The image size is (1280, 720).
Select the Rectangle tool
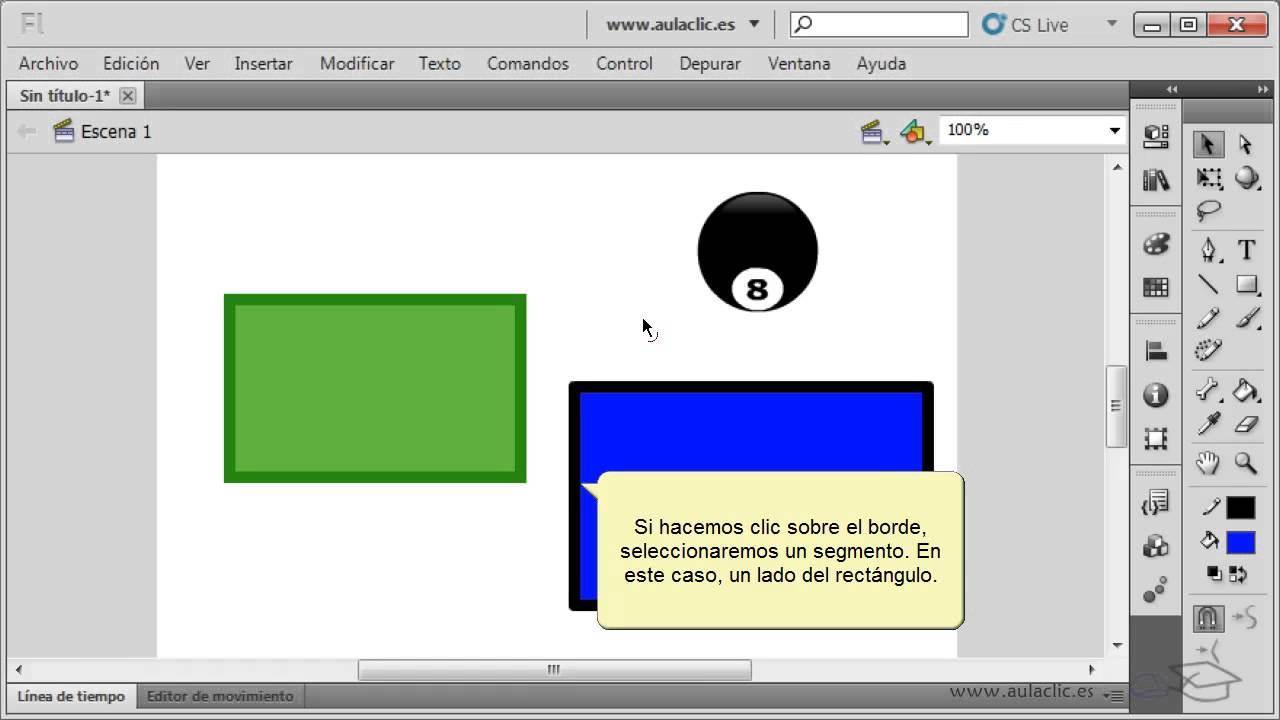[1246, 285]
